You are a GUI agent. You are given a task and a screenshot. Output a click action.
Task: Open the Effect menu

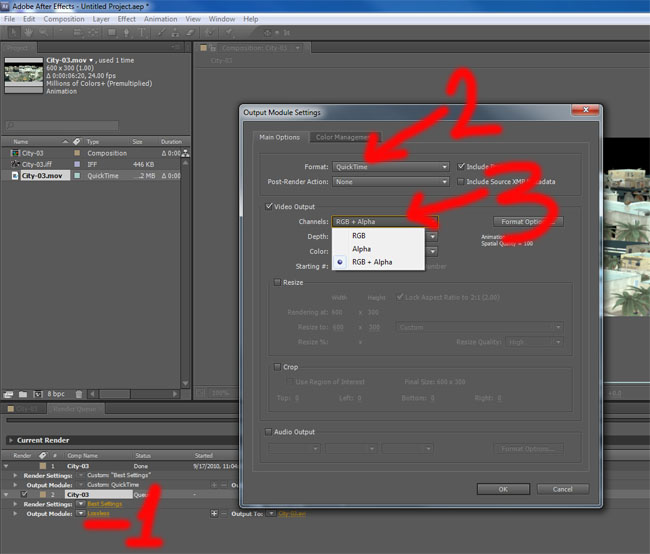(x=126, y=19)
